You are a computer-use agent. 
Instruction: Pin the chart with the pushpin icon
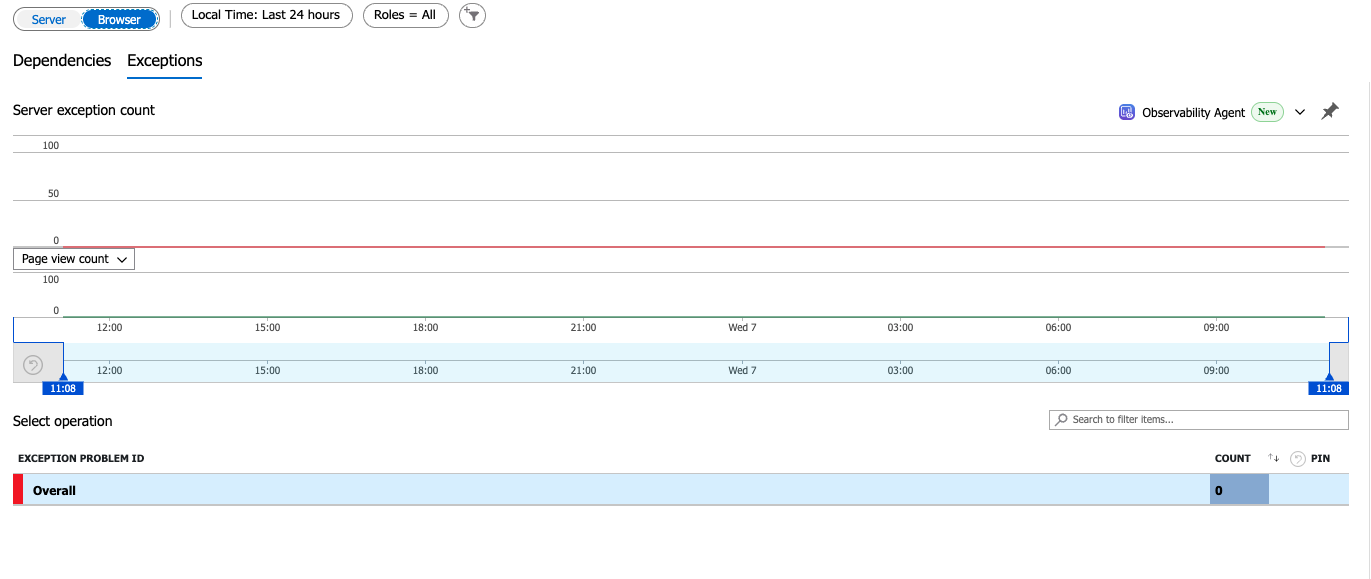[x=1329, y=112]
